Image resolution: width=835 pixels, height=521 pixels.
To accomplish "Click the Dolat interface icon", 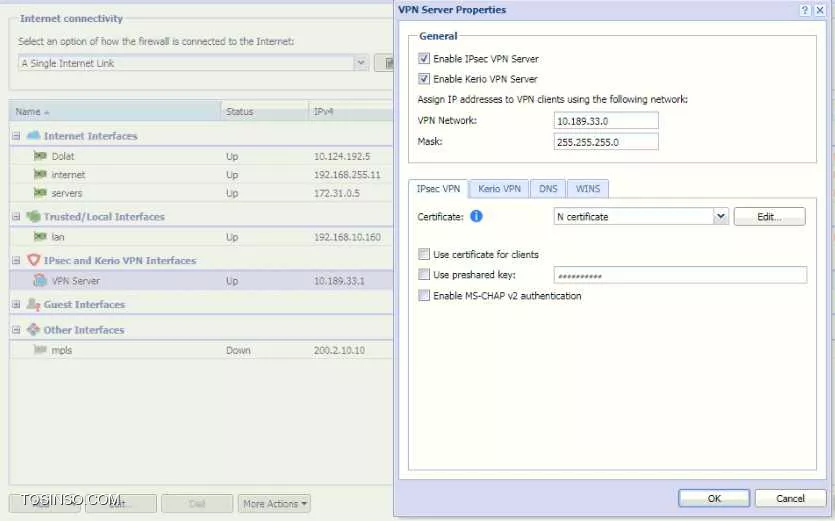I will [40, 156].
